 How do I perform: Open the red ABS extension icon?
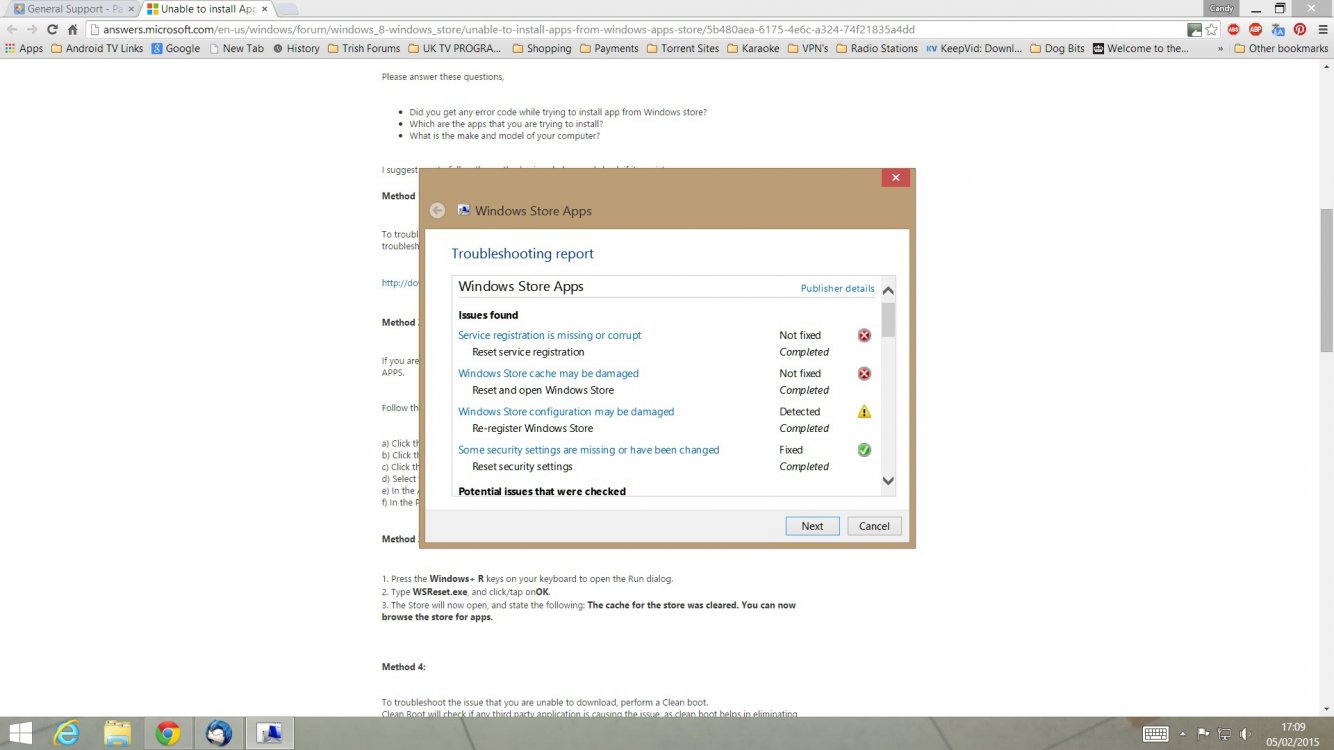click(1234, 29)
